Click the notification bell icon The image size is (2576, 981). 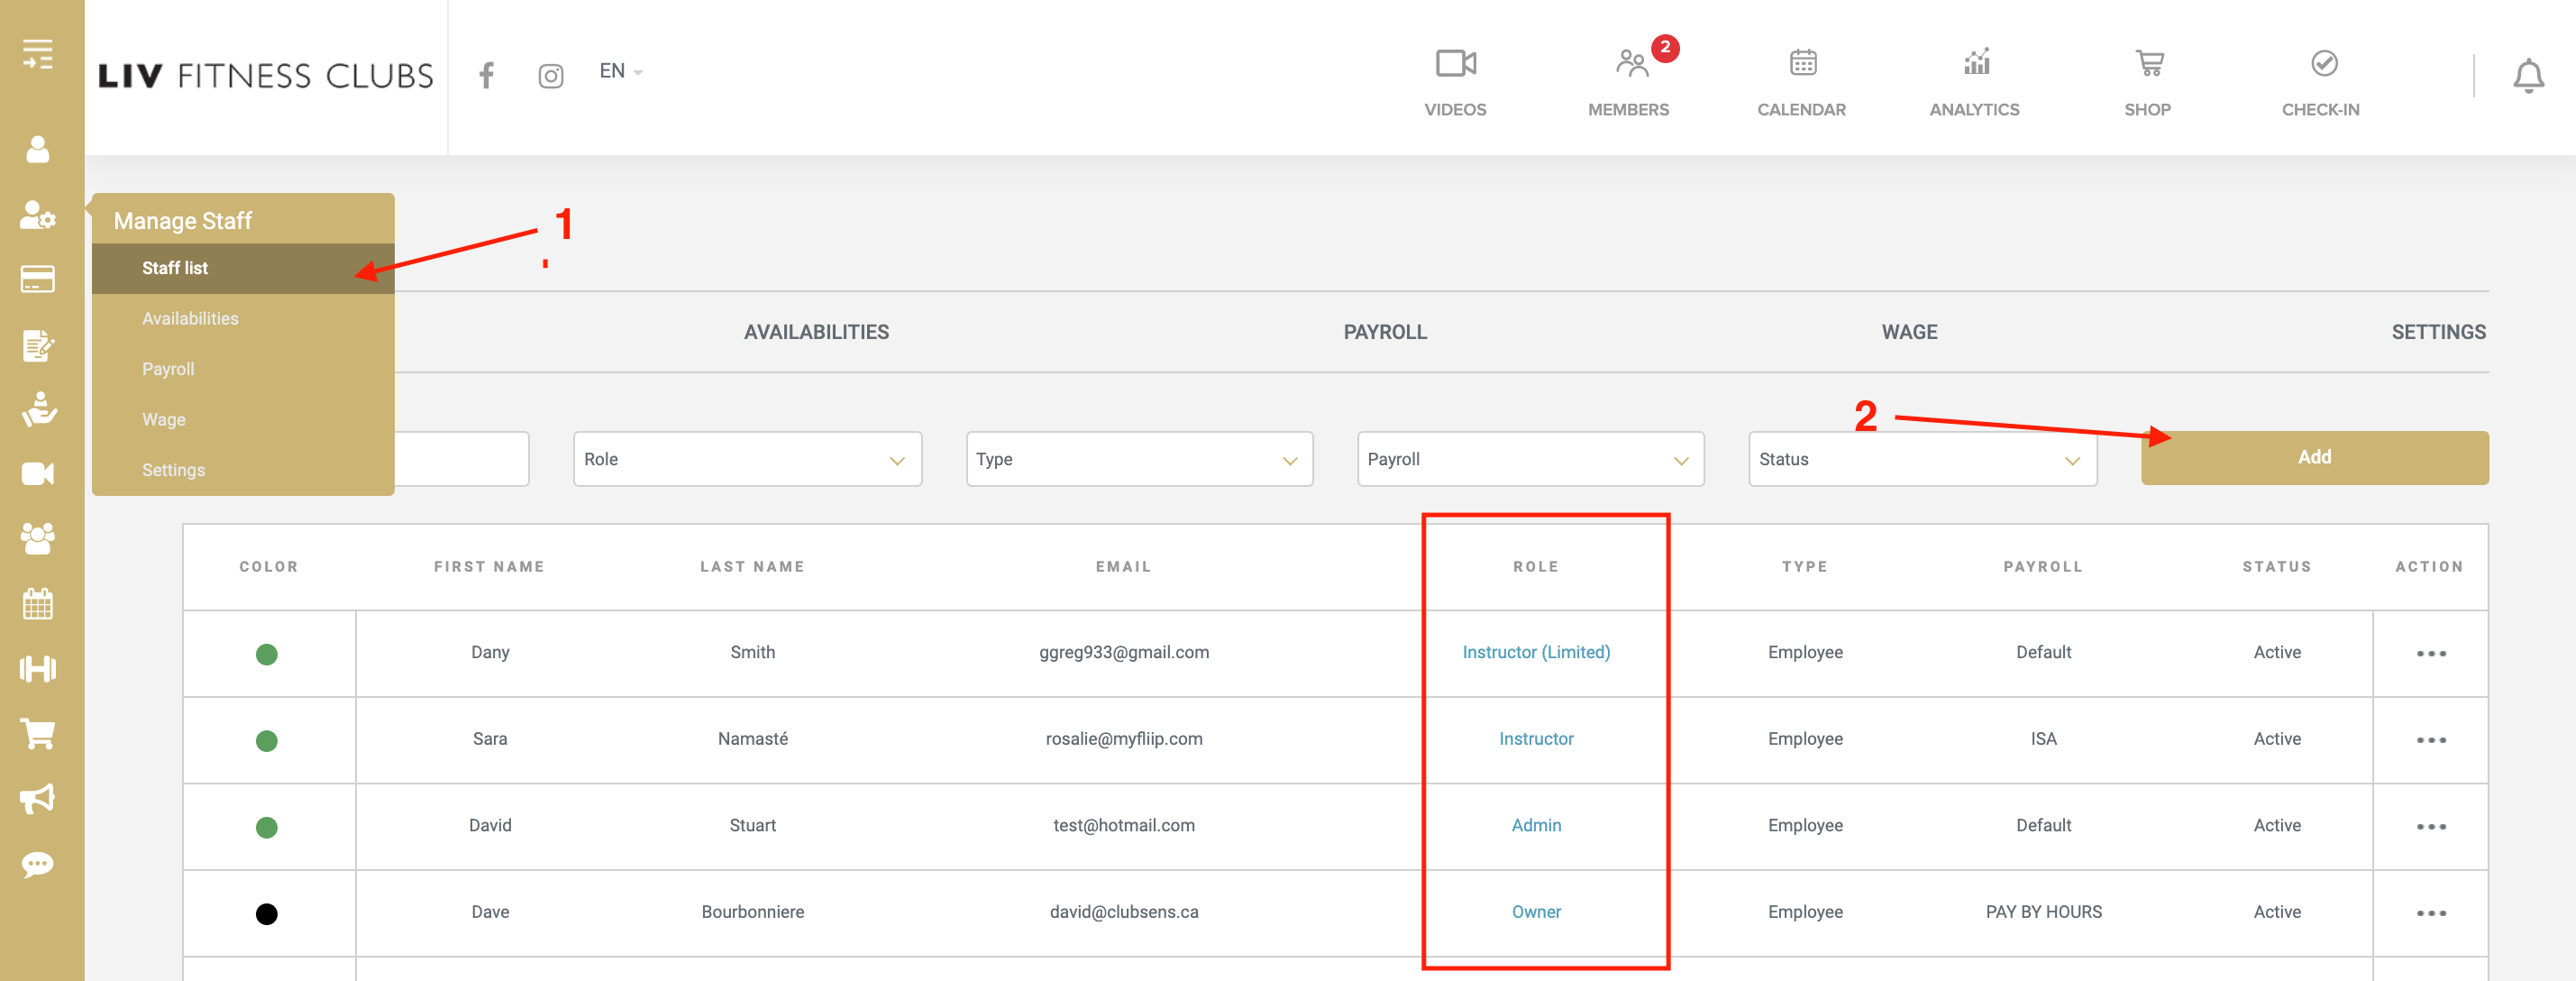2528,76
